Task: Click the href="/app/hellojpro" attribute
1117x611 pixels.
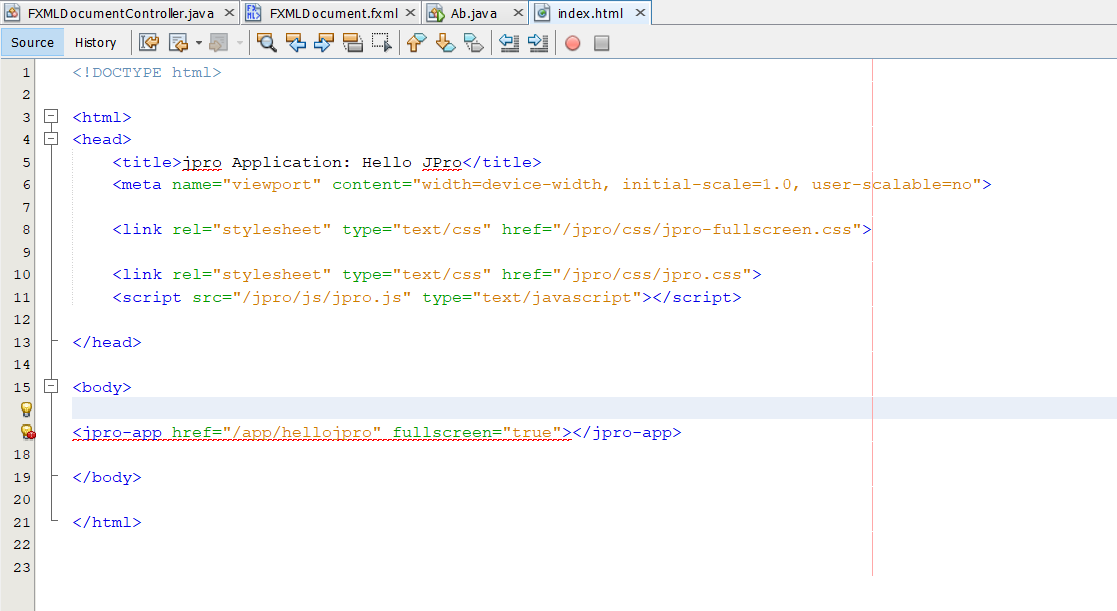Action: 276,432
